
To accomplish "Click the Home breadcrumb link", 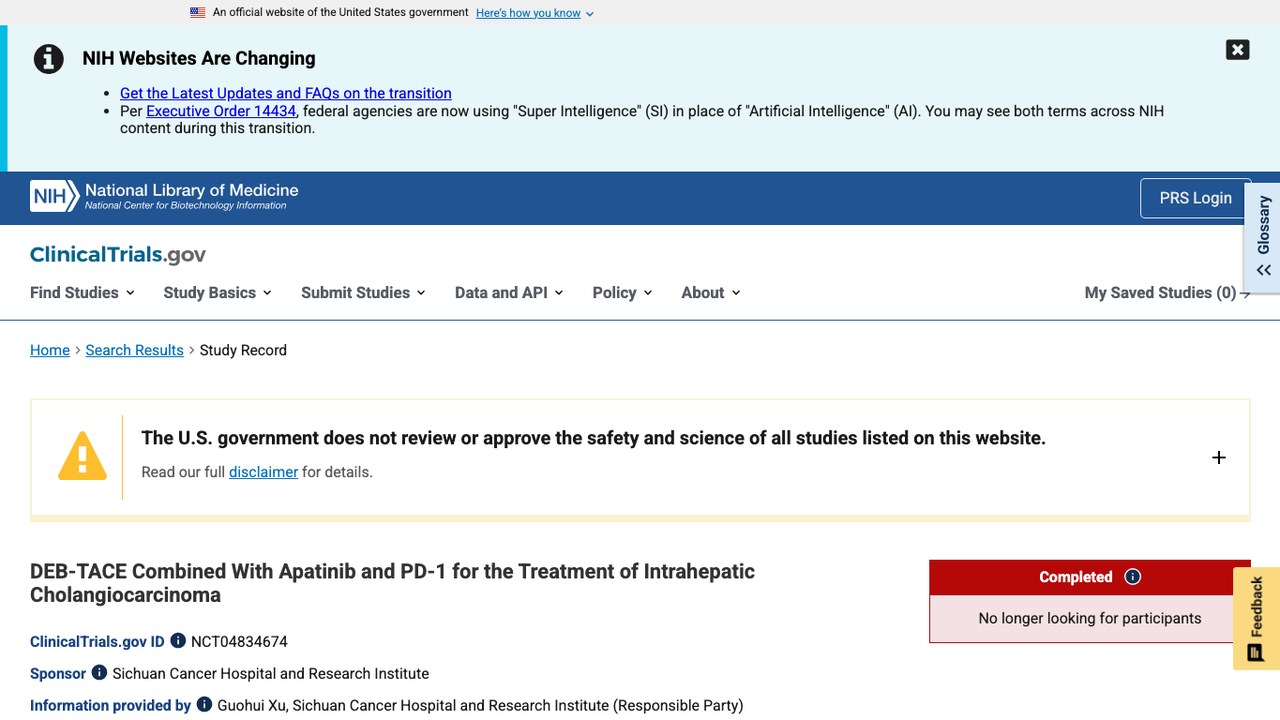I will [50, 350].
